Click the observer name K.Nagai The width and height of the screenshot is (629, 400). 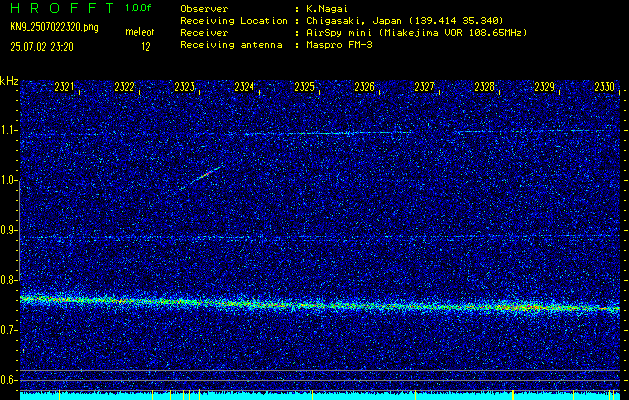point(325,8)
